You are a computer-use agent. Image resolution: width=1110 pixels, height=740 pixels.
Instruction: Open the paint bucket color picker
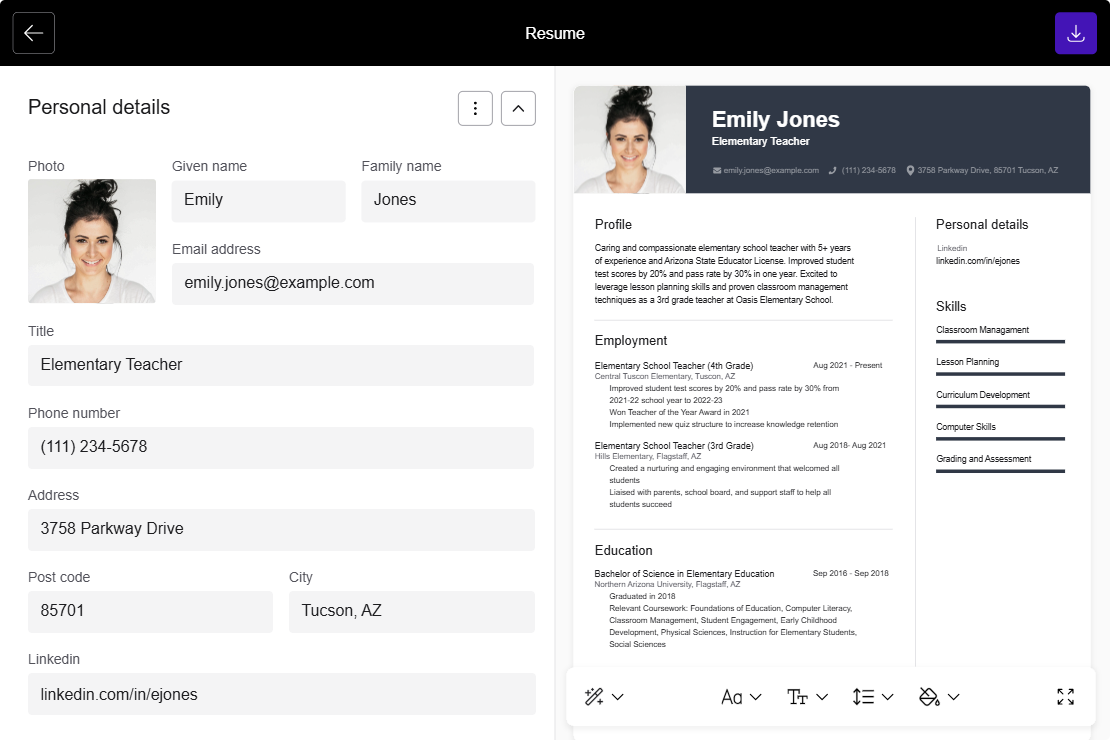939,697
